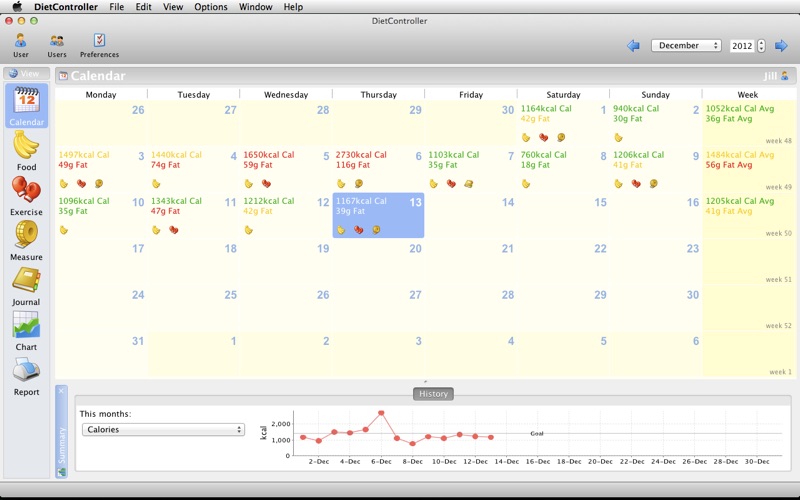Open the Window menu

coord(255,7)
